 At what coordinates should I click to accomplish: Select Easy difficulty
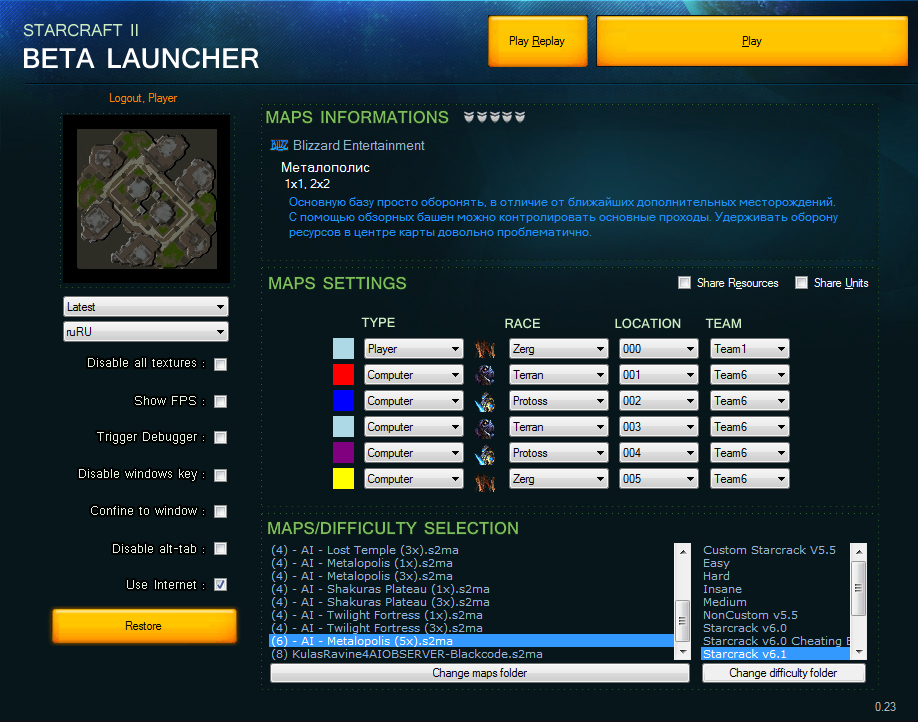click(x=775, y=563)
